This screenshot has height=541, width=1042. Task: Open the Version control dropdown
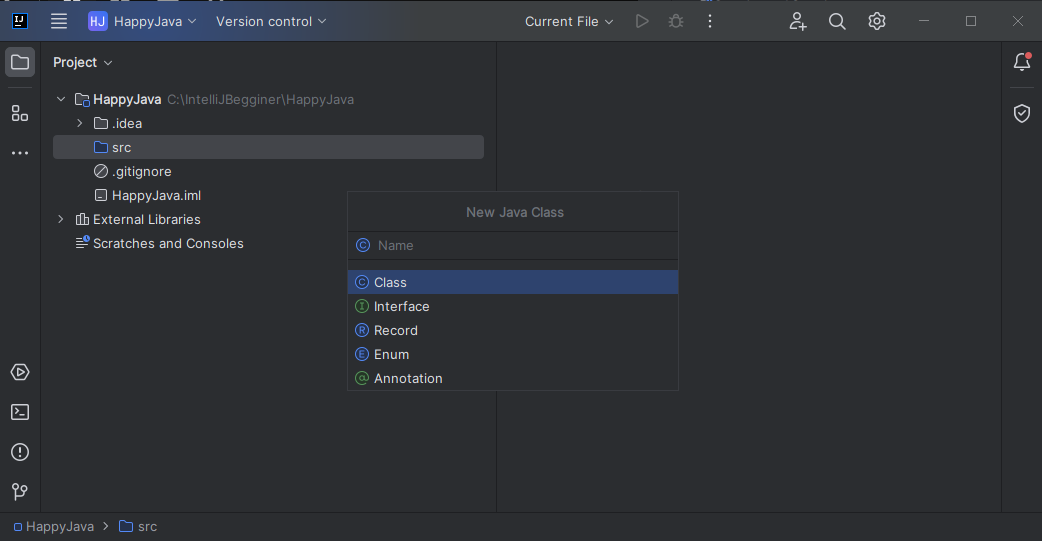tap(271, 21)
